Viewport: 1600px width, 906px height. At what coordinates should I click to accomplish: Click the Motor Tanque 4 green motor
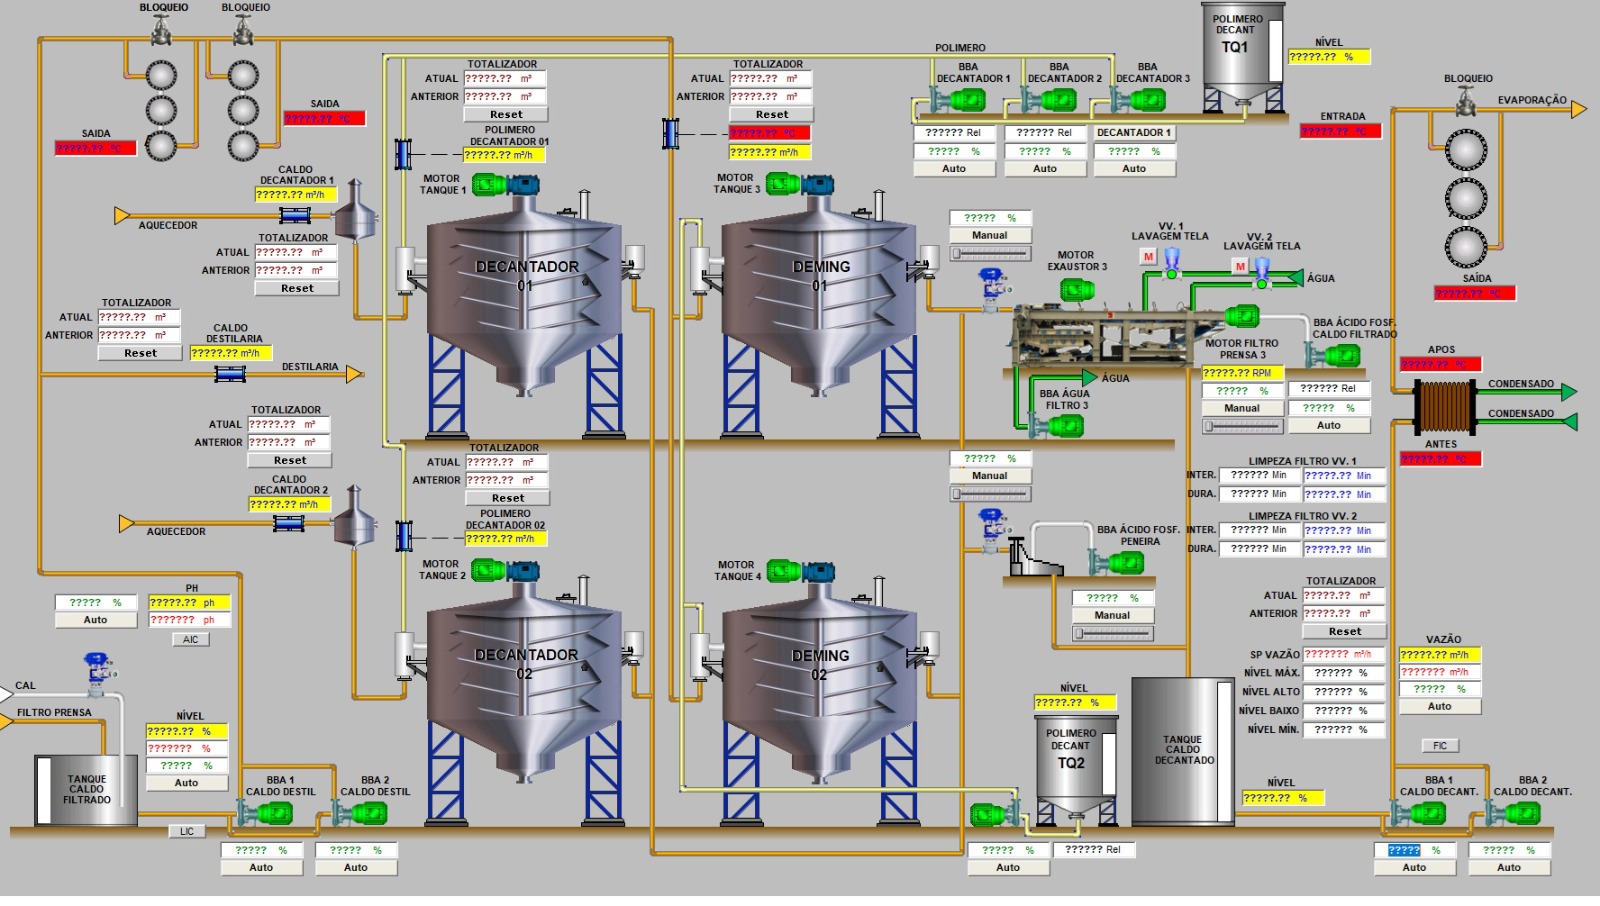pyautogui.click(x=784, y=571)
